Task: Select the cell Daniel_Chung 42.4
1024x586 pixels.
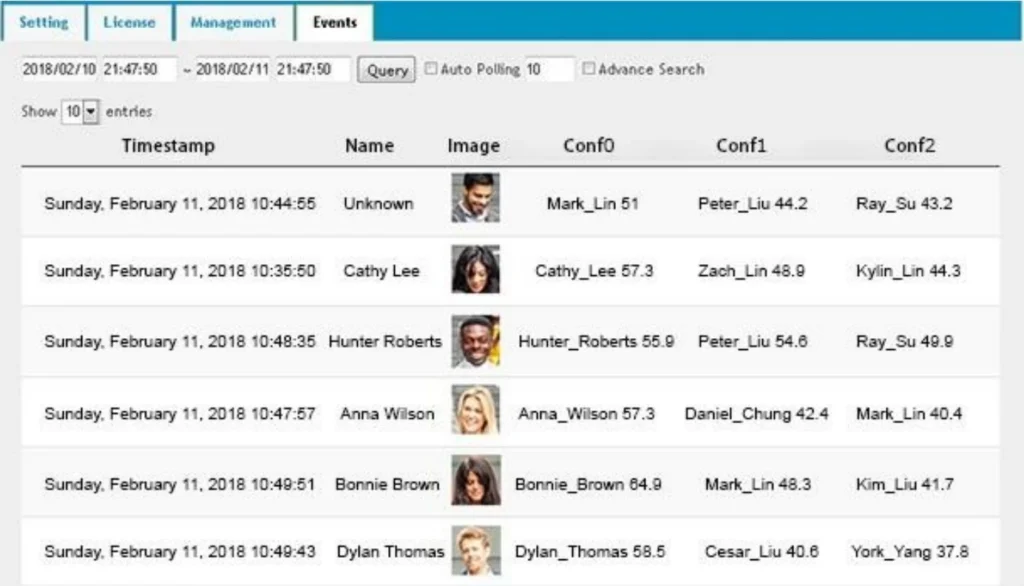Action: (756, 414)
